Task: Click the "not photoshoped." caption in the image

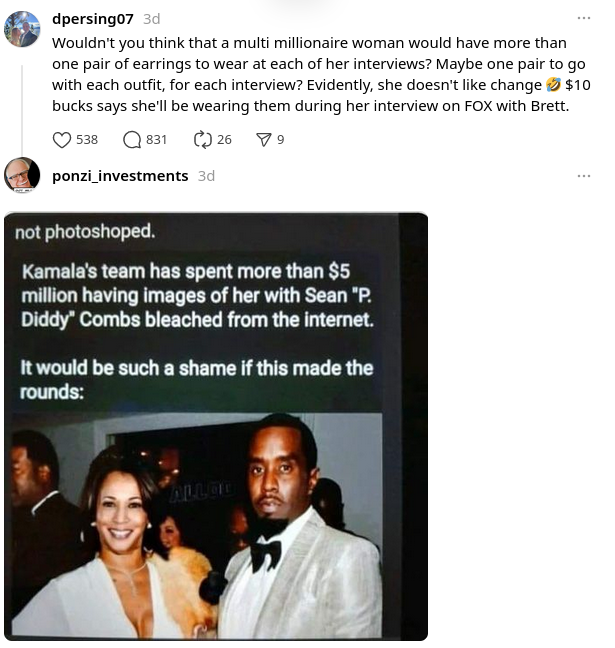Action: [x=85, y=232]
